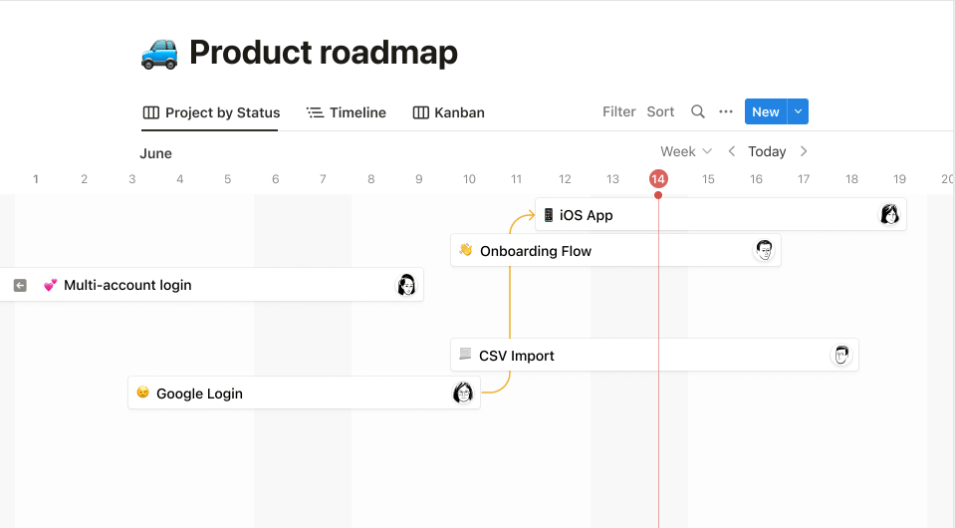Select the Project by Status tab
The image size is (955, 528).
211,113
